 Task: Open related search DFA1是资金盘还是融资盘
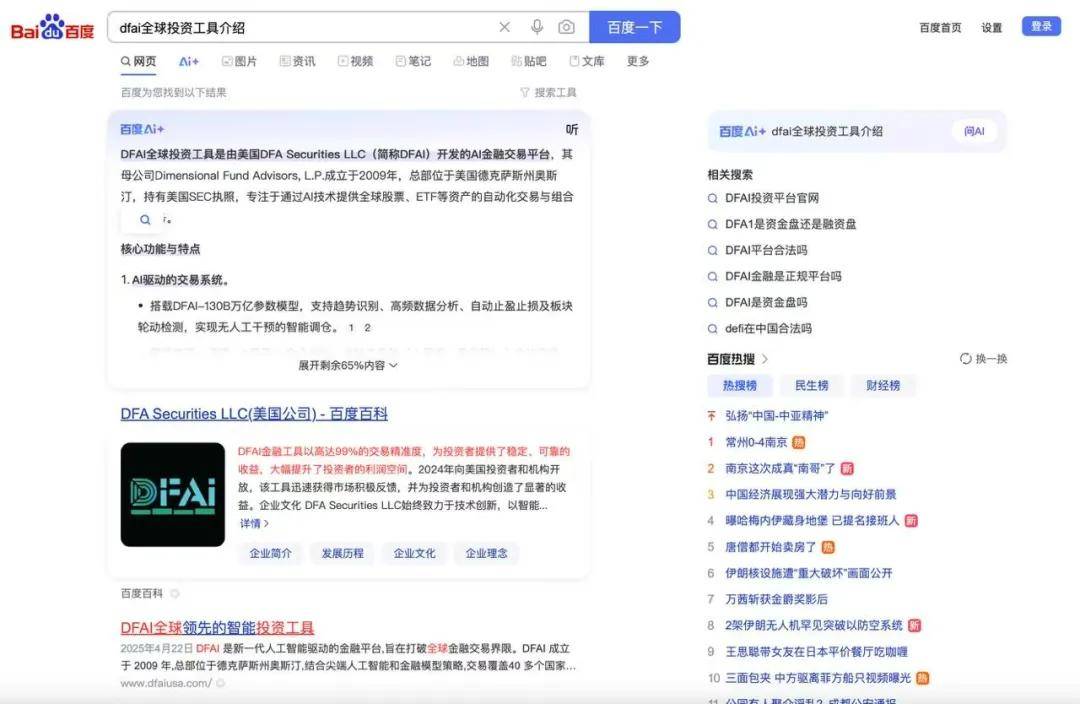tap(790, 224)
